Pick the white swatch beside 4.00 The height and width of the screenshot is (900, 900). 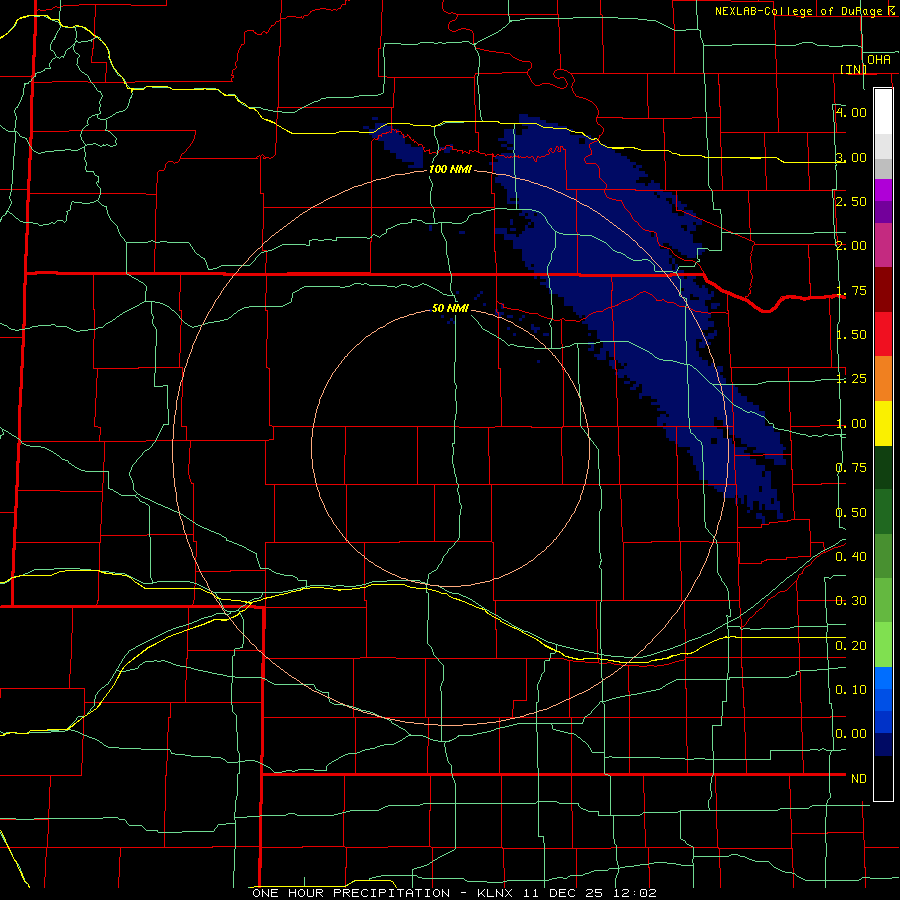click(883, 111)
